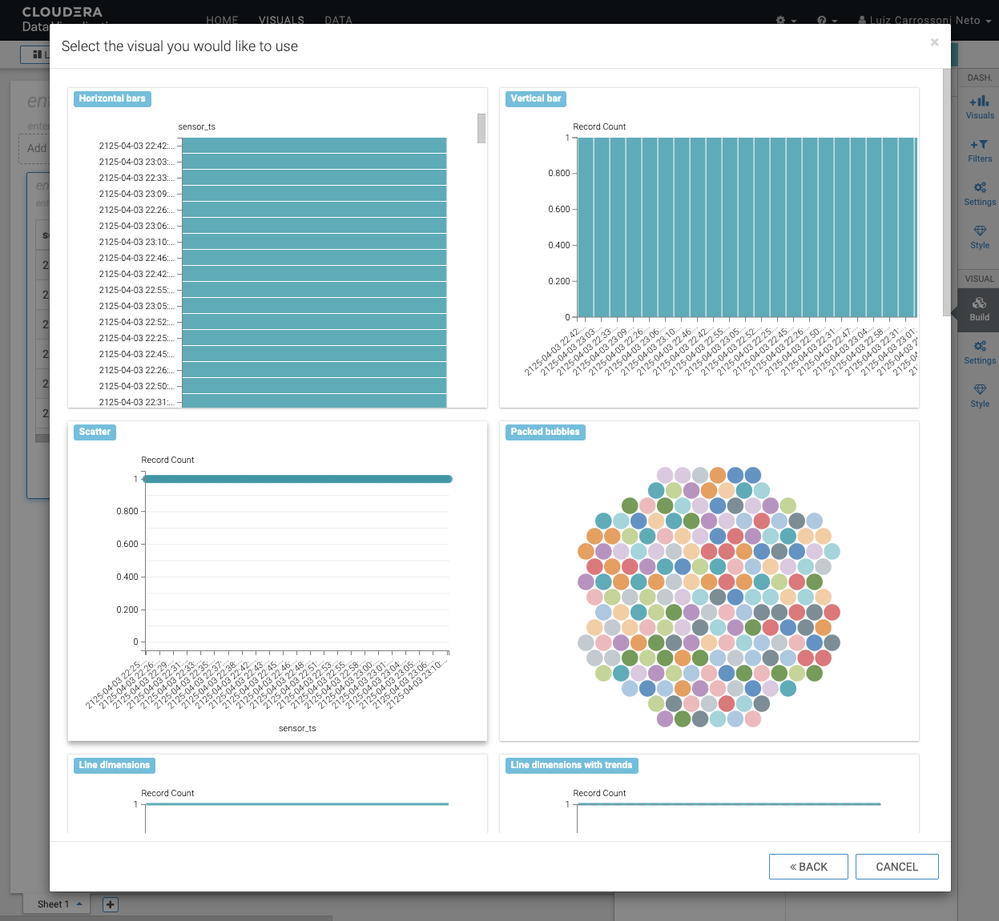
Task: Open the Luiz Carrossoni Neto user menu
Action: [x=924, y=20]
